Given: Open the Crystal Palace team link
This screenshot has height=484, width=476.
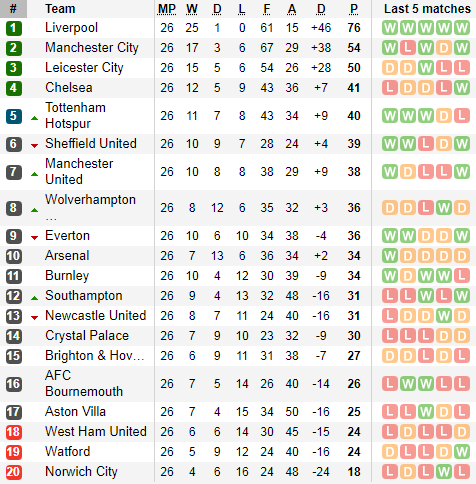Looking at the screenshot, I should pyautogui.click(x=87, y=336).
